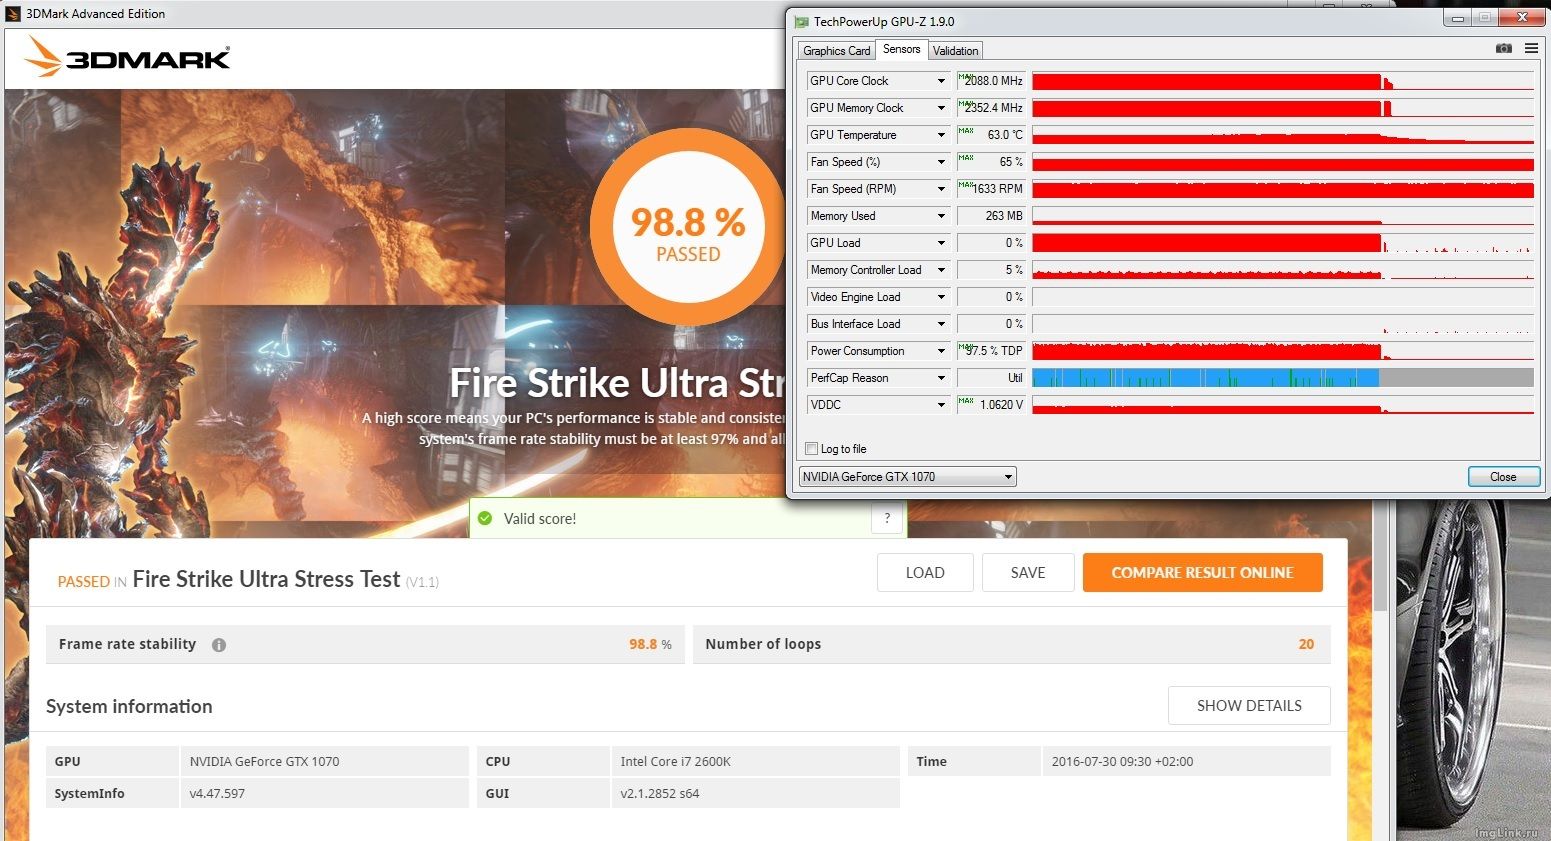1551x841 pixels.
Task: Enable the Log to file checkbox
Action: pyautogui.click(x=812, y=449)
